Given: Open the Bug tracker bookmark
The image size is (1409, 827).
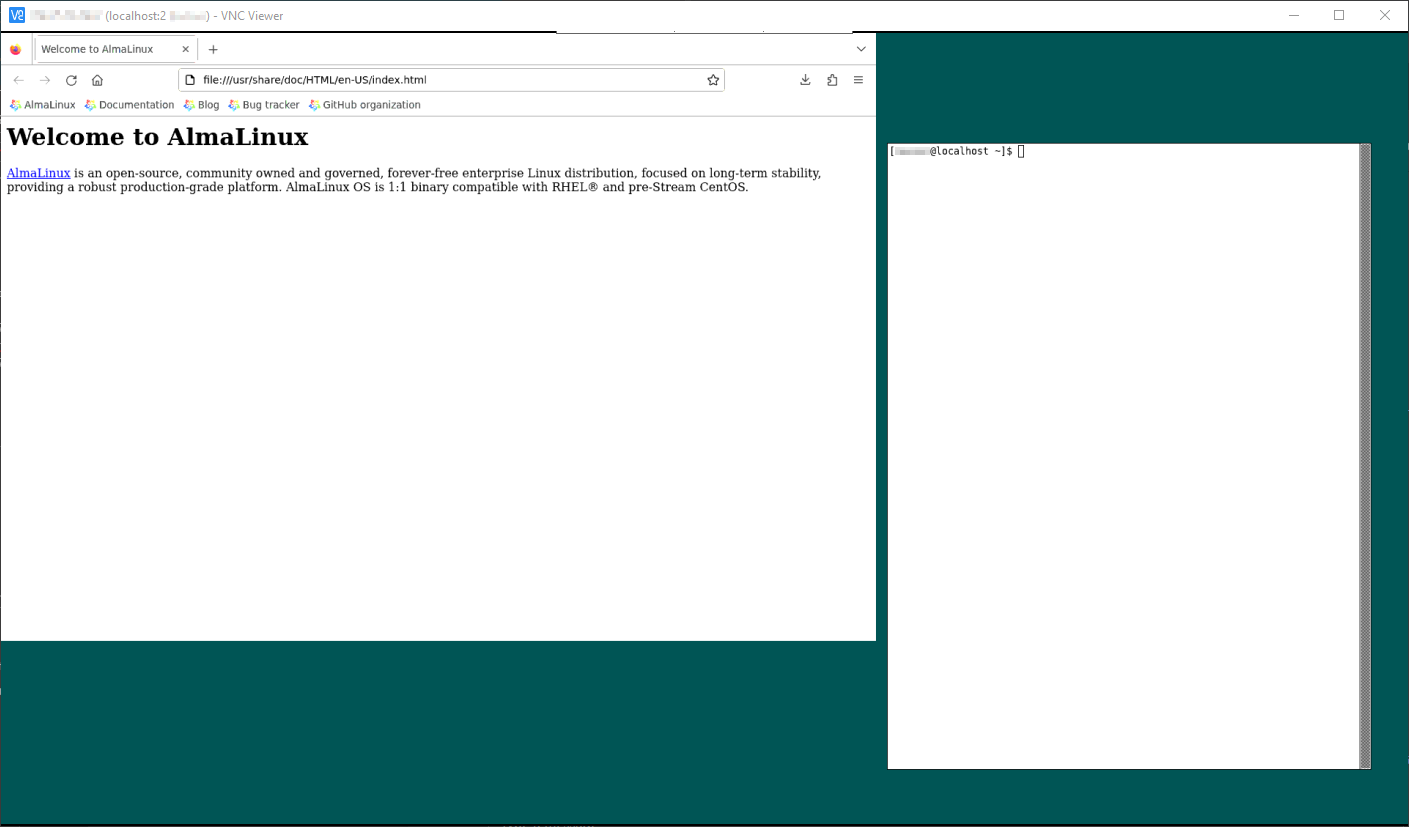Looking at the screenshot, I should [x=263, y=105].
